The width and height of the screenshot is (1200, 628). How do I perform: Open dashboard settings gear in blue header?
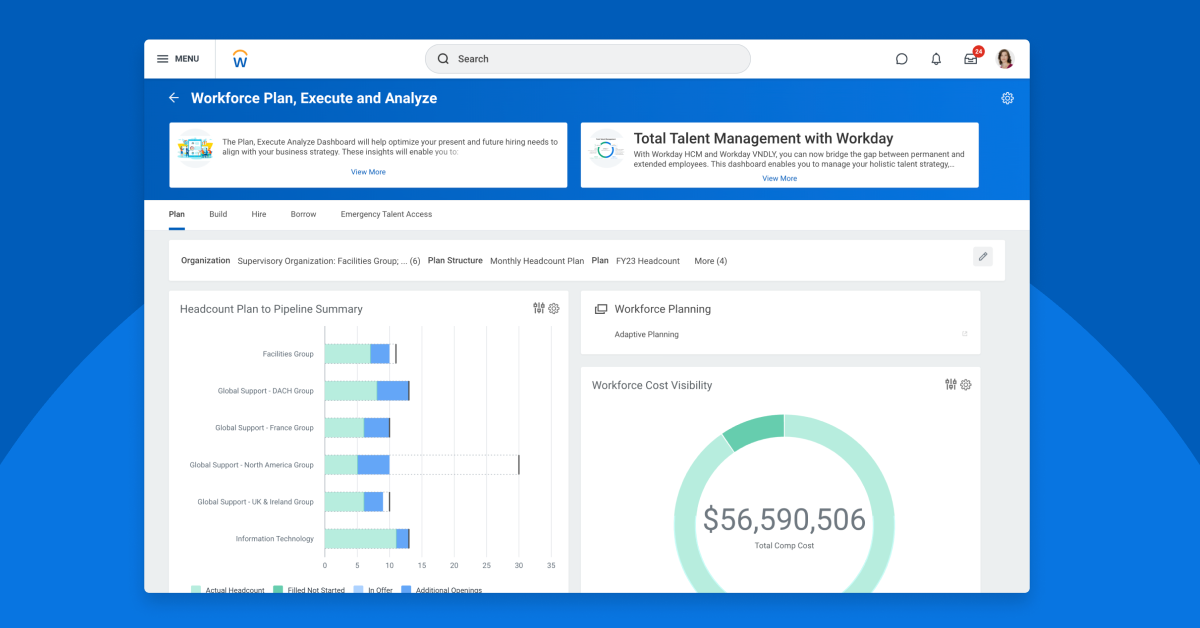tap(1007, 98)
